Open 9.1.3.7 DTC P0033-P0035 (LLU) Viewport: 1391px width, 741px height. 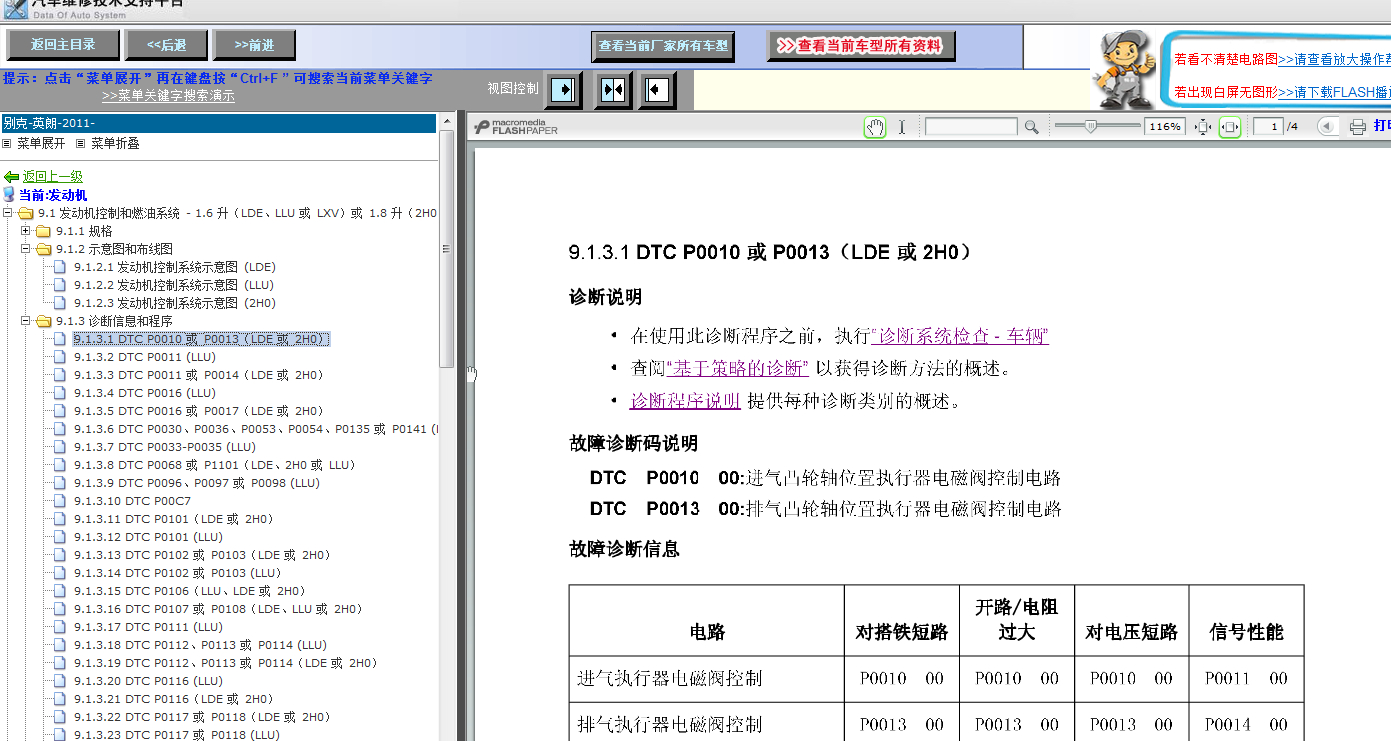coord(165,447)
